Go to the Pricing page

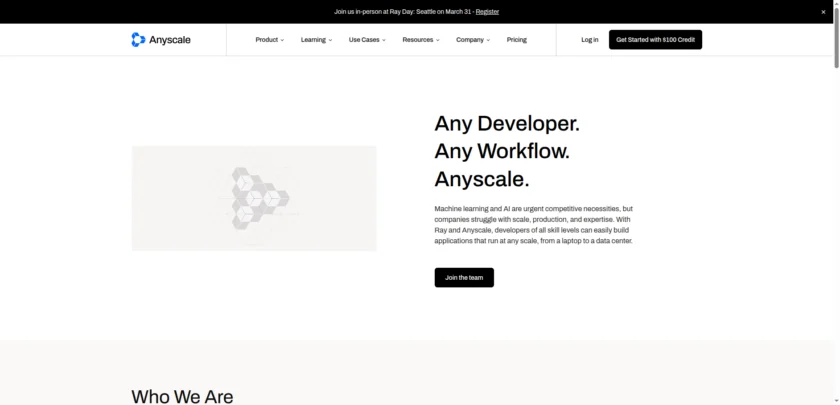pos(516,40)
